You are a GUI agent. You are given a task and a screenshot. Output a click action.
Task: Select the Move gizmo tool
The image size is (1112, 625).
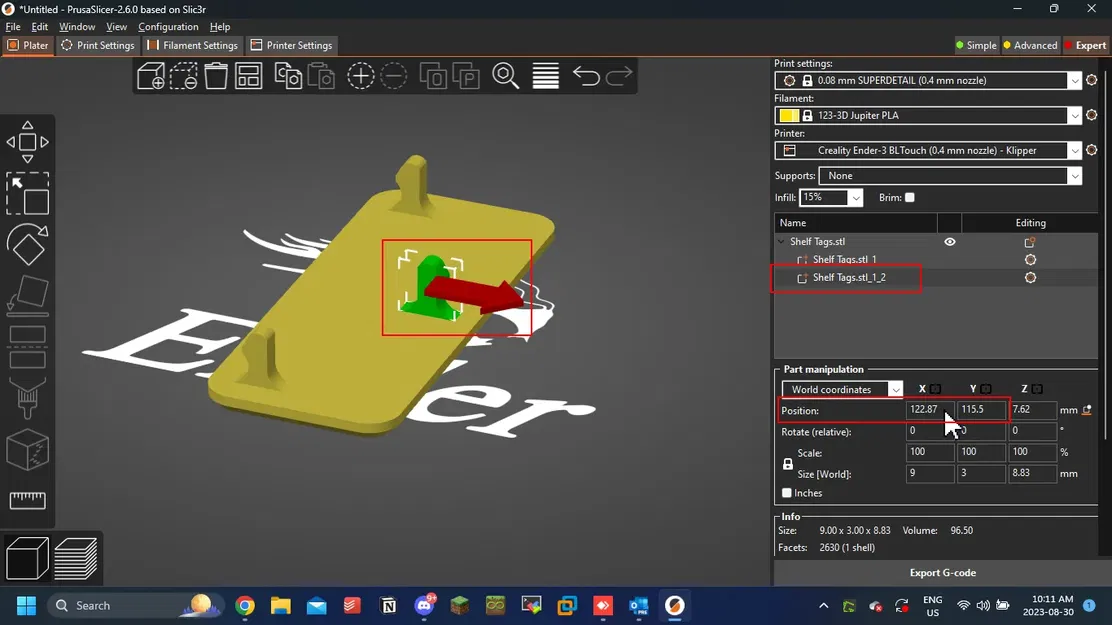(28, 142)
